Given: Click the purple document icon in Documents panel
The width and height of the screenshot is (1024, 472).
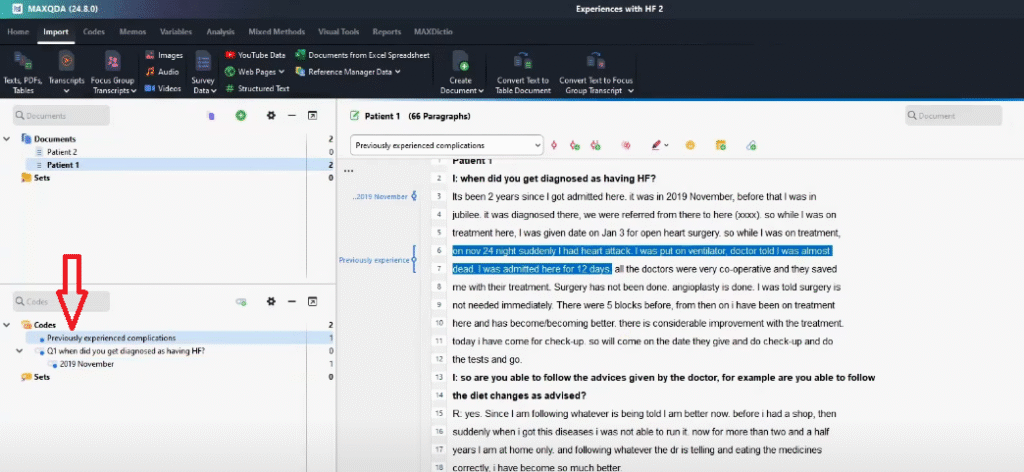Looking at the screenshot, I should [210, 116].
